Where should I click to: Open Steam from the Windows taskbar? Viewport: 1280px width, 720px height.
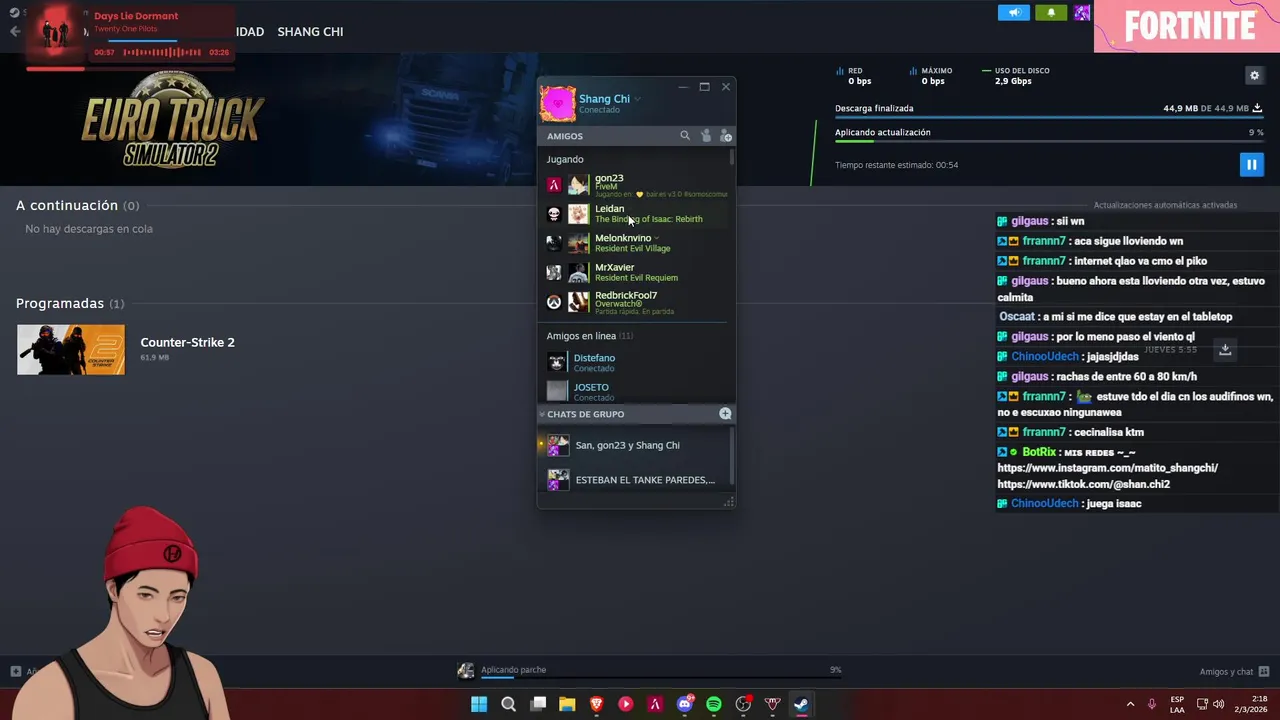tap(801, 704)
